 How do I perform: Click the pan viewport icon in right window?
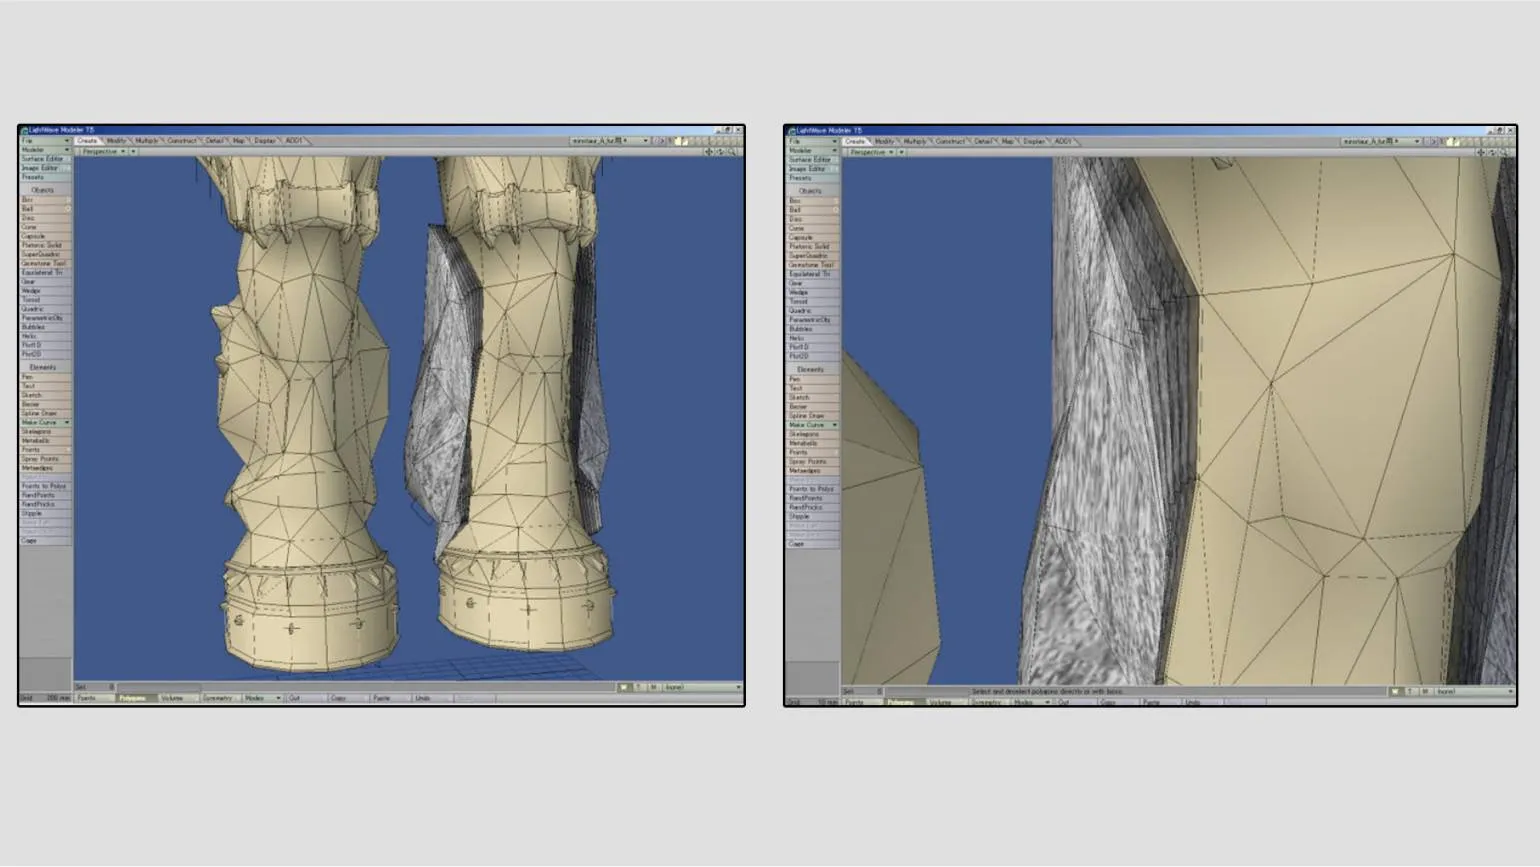pos(1482,153)
